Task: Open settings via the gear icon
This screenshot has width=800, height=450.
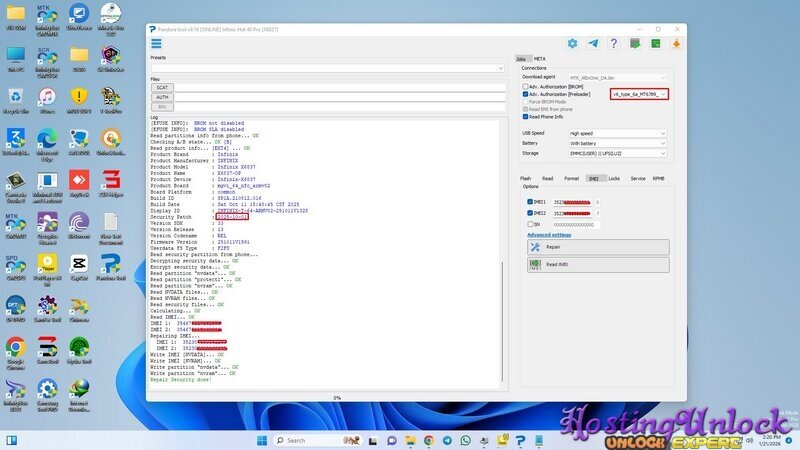Action: point(572,43)
